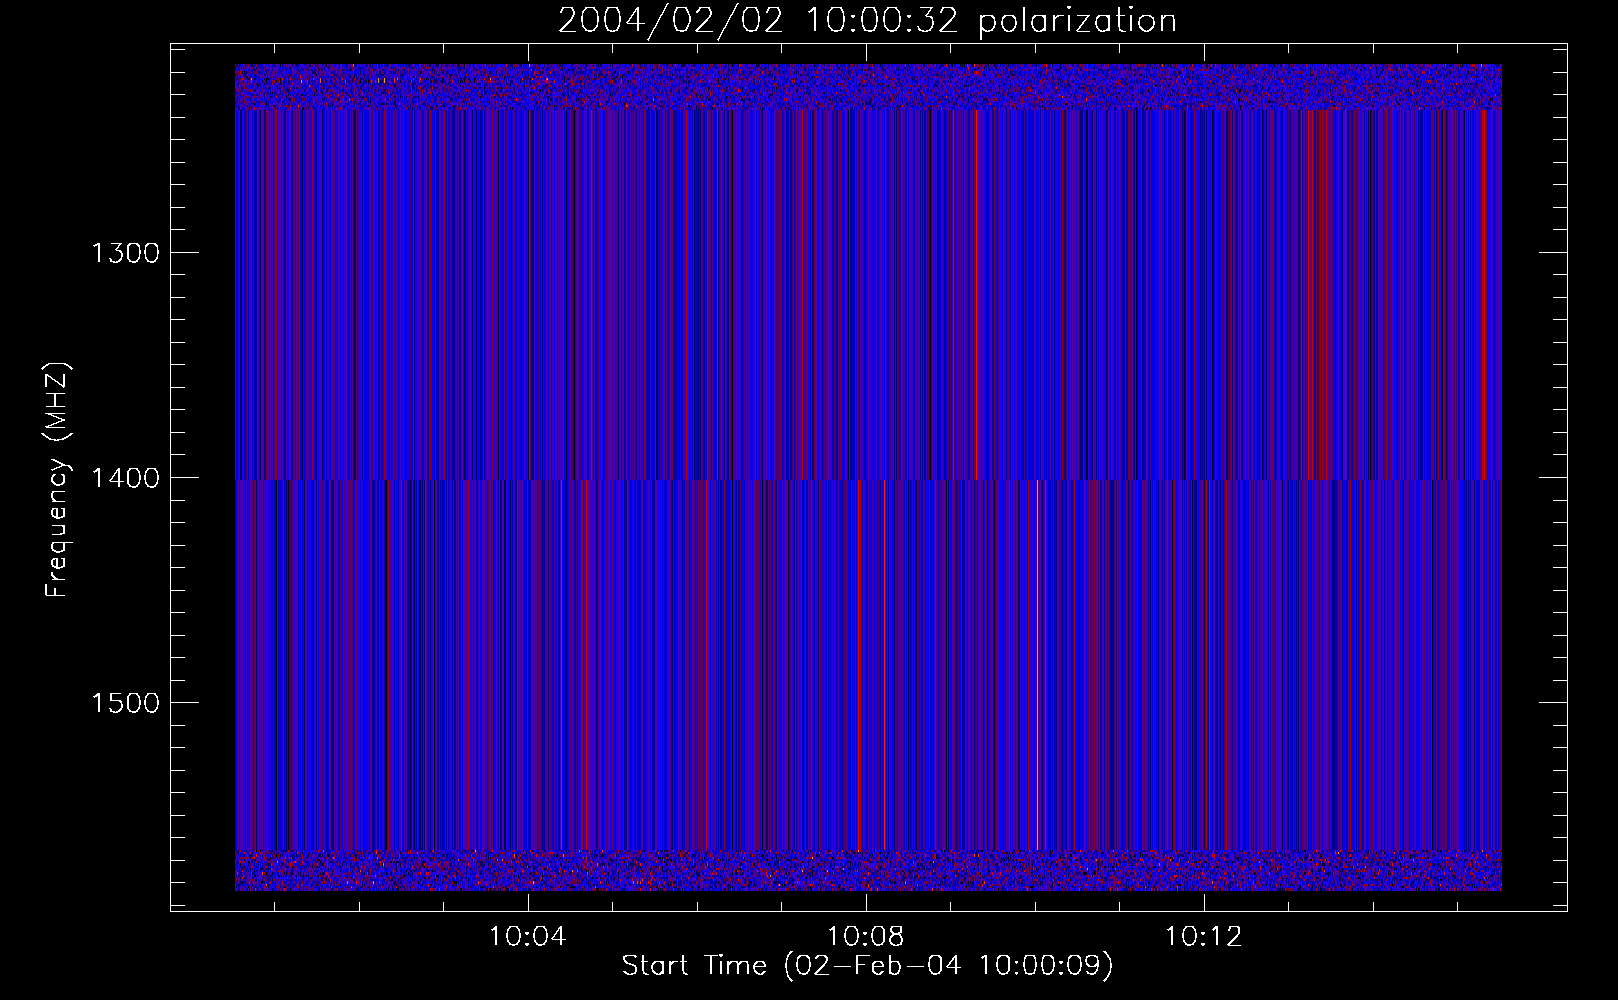Click the 10:04 time axis label
The width and height of the screenshot is (1618, 1000).
click(527, 936)
